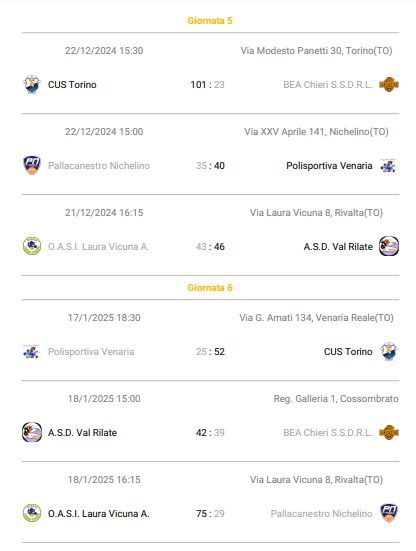This screenshot has width=416, height=551.
Task: Open CUS Torino team name in Giornata 5
Action: point(72,85)
